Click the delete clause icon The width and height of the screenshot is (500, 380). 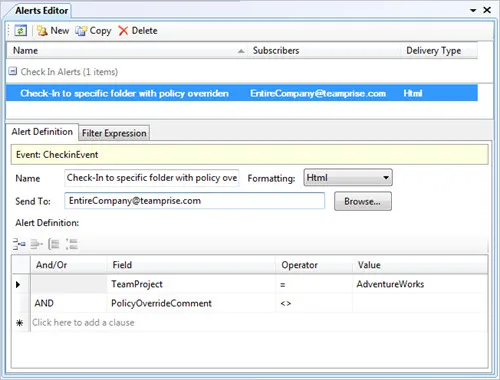[x=36, y=244]
